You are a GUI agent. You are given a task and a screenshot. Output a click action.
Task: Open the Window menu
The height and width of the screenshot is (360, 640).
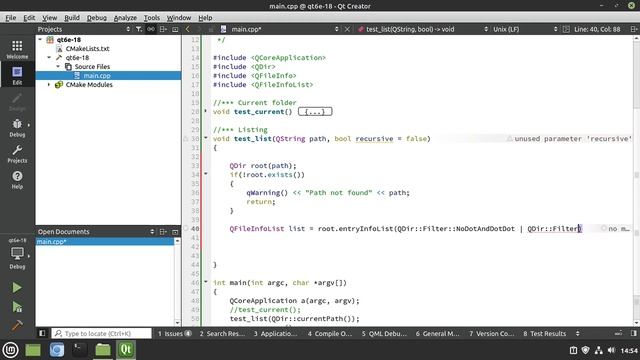[x=179, y=18]
